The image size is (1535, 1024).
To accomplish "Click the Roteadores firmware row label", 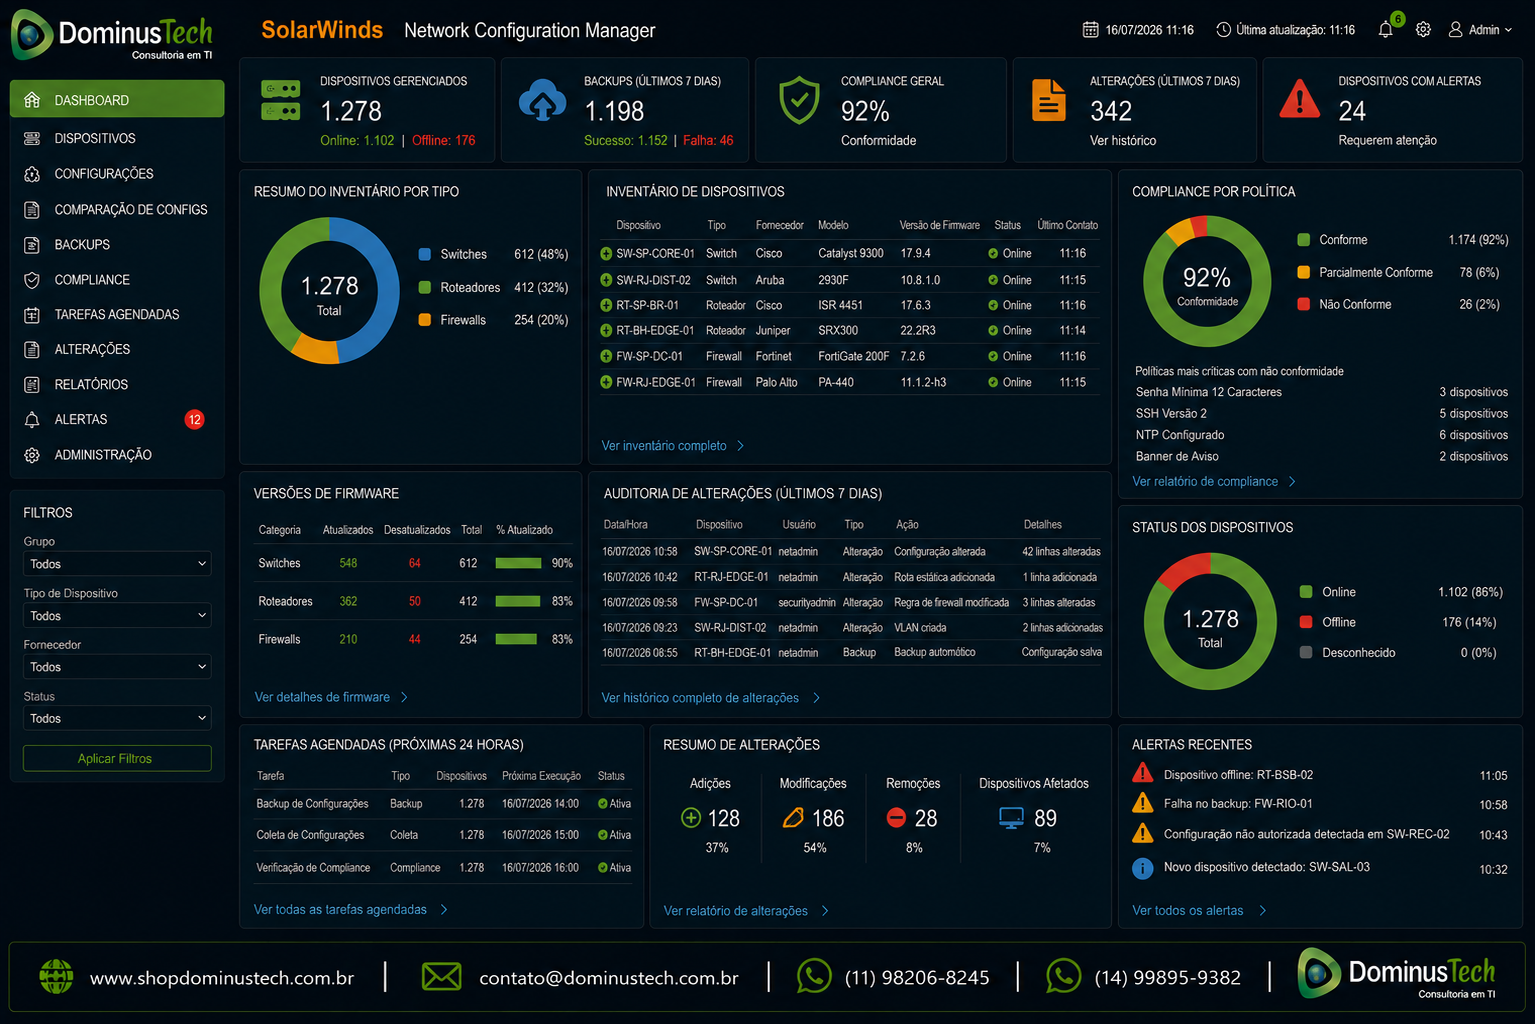I will [285, 601].
